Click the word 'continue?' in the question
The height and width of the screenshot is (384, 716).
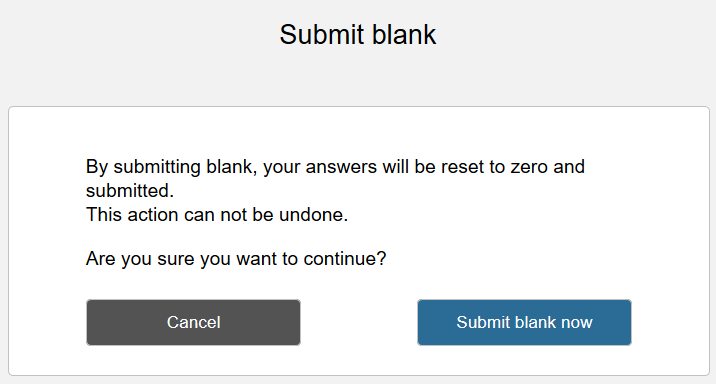[345, 259]
